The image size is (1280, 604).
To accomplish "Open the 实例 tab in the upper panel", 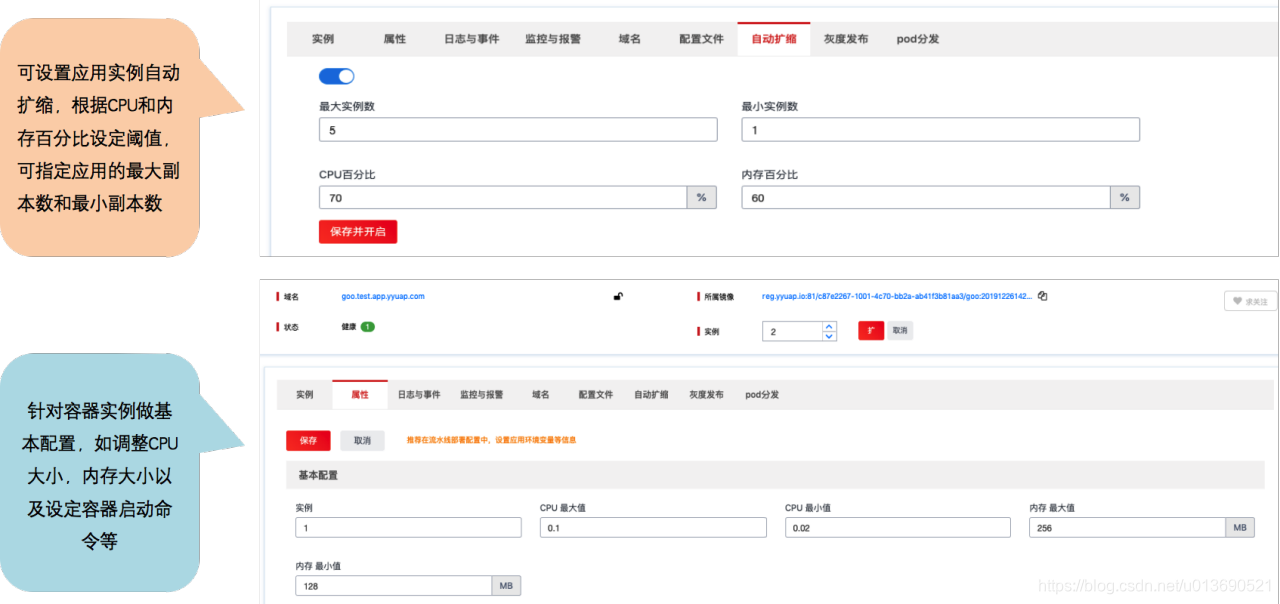I will click(x=323, y=39).
